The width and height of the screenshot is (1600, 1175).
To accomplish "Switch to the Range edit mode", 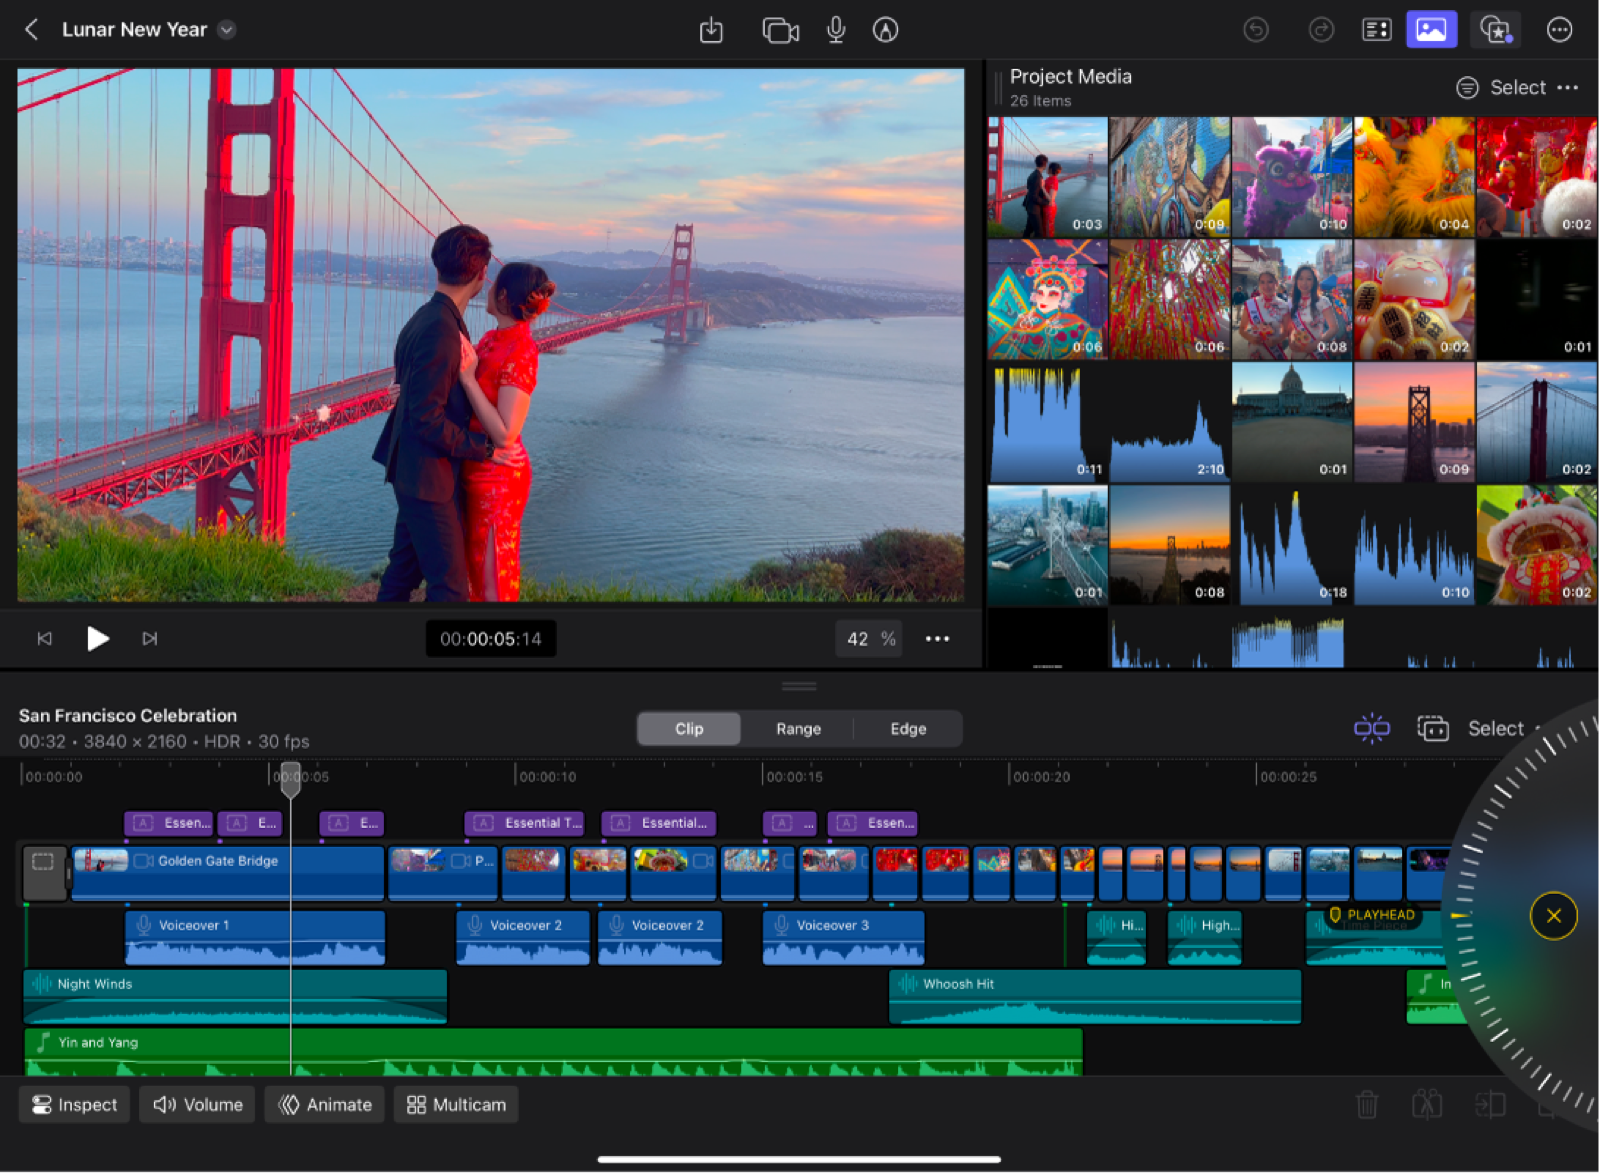I will (x=797, y=728).
